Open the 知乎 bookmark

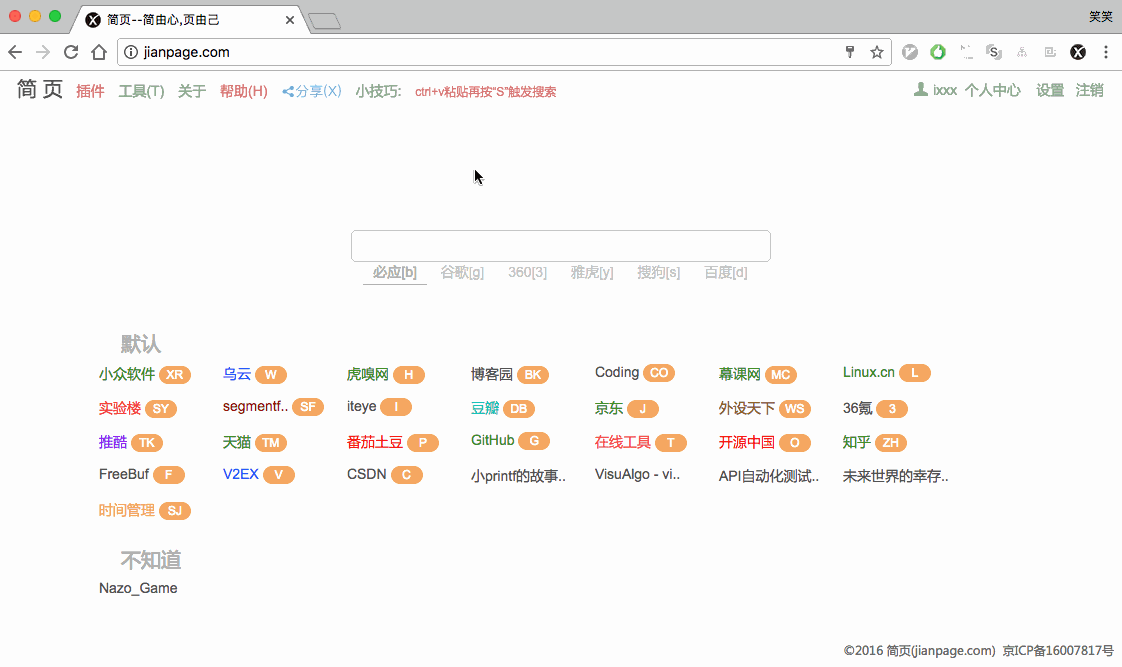coord(857,442)
